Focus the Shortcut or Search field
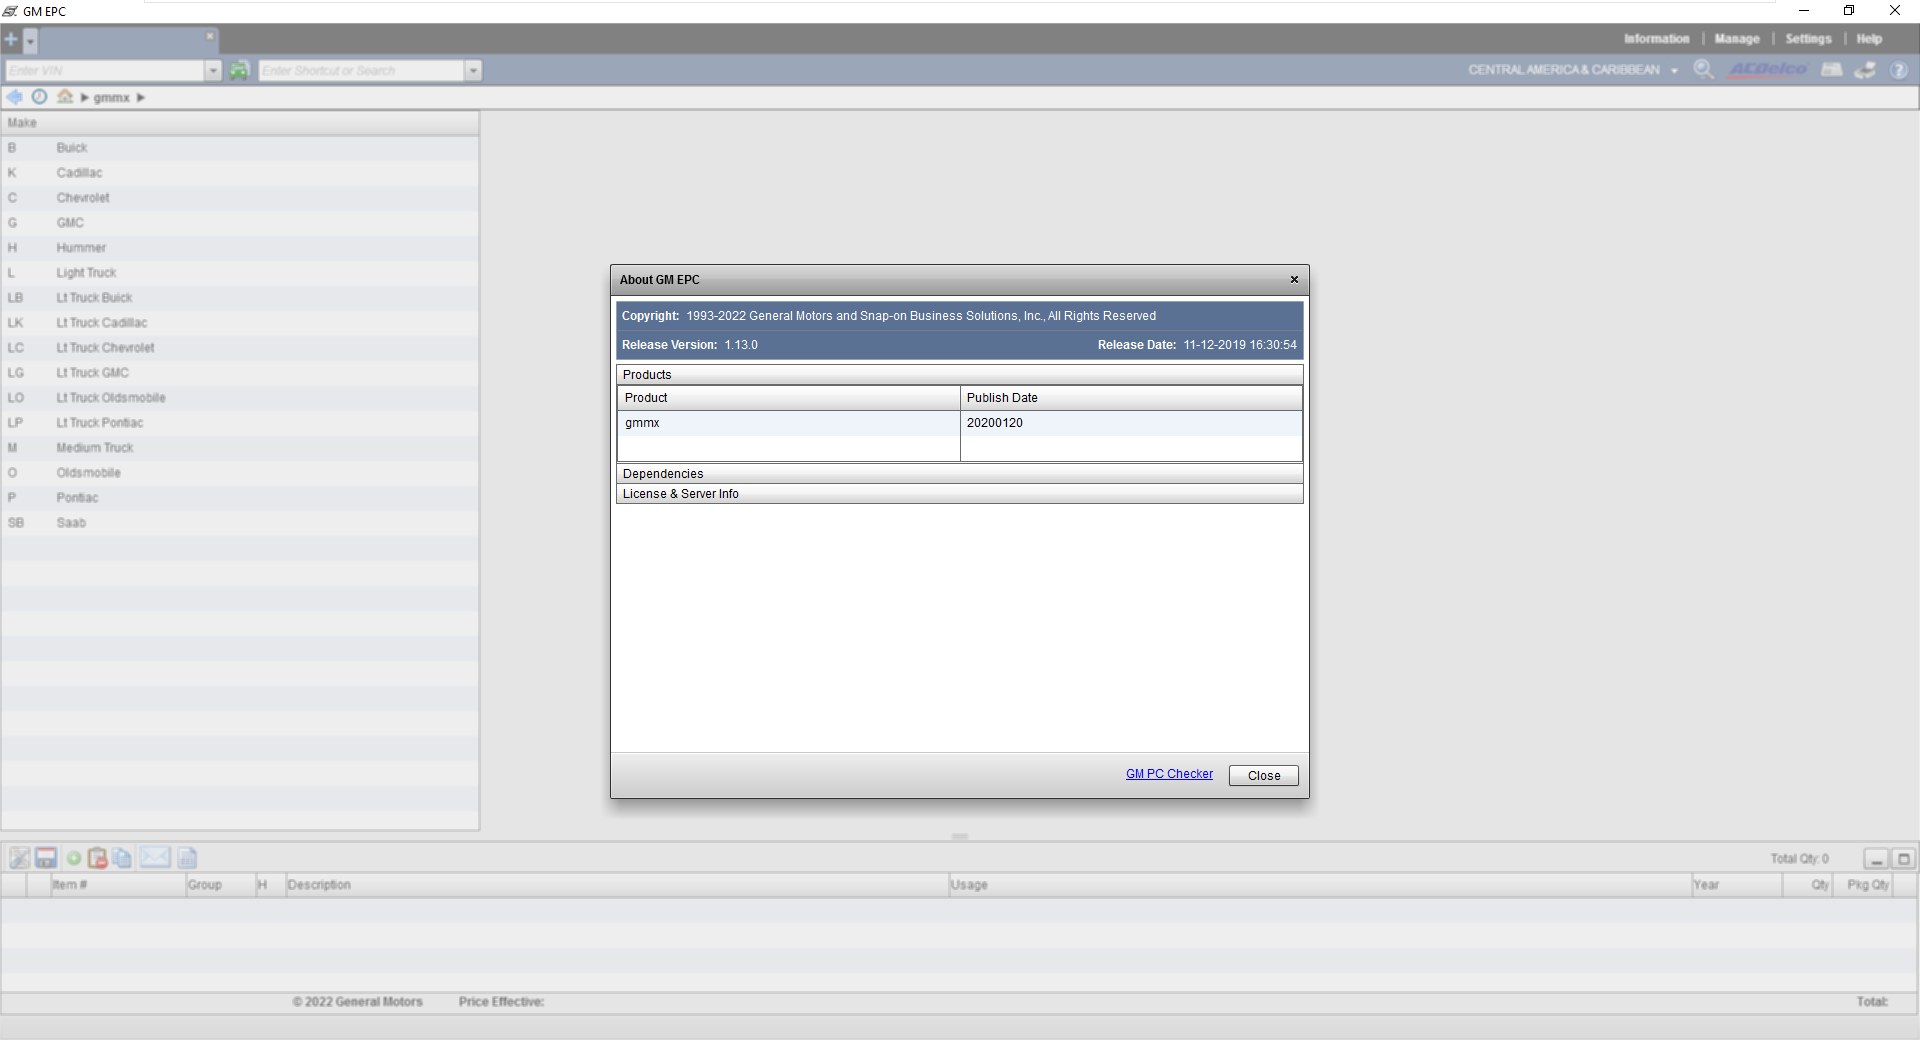1920x1040 pixels. click(361, 70)
